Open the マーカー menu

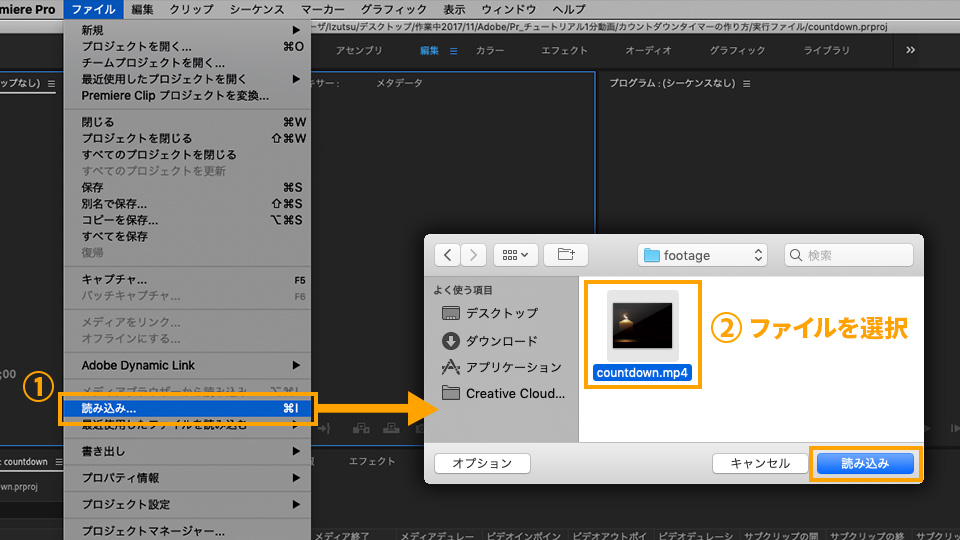323,9
